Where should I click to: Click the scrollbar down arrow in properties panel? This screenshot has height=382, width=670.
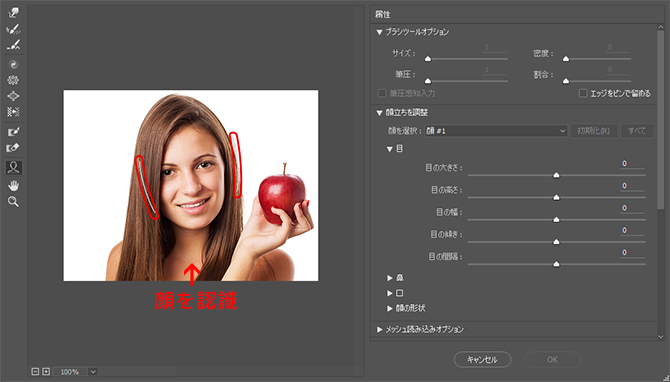661,337
